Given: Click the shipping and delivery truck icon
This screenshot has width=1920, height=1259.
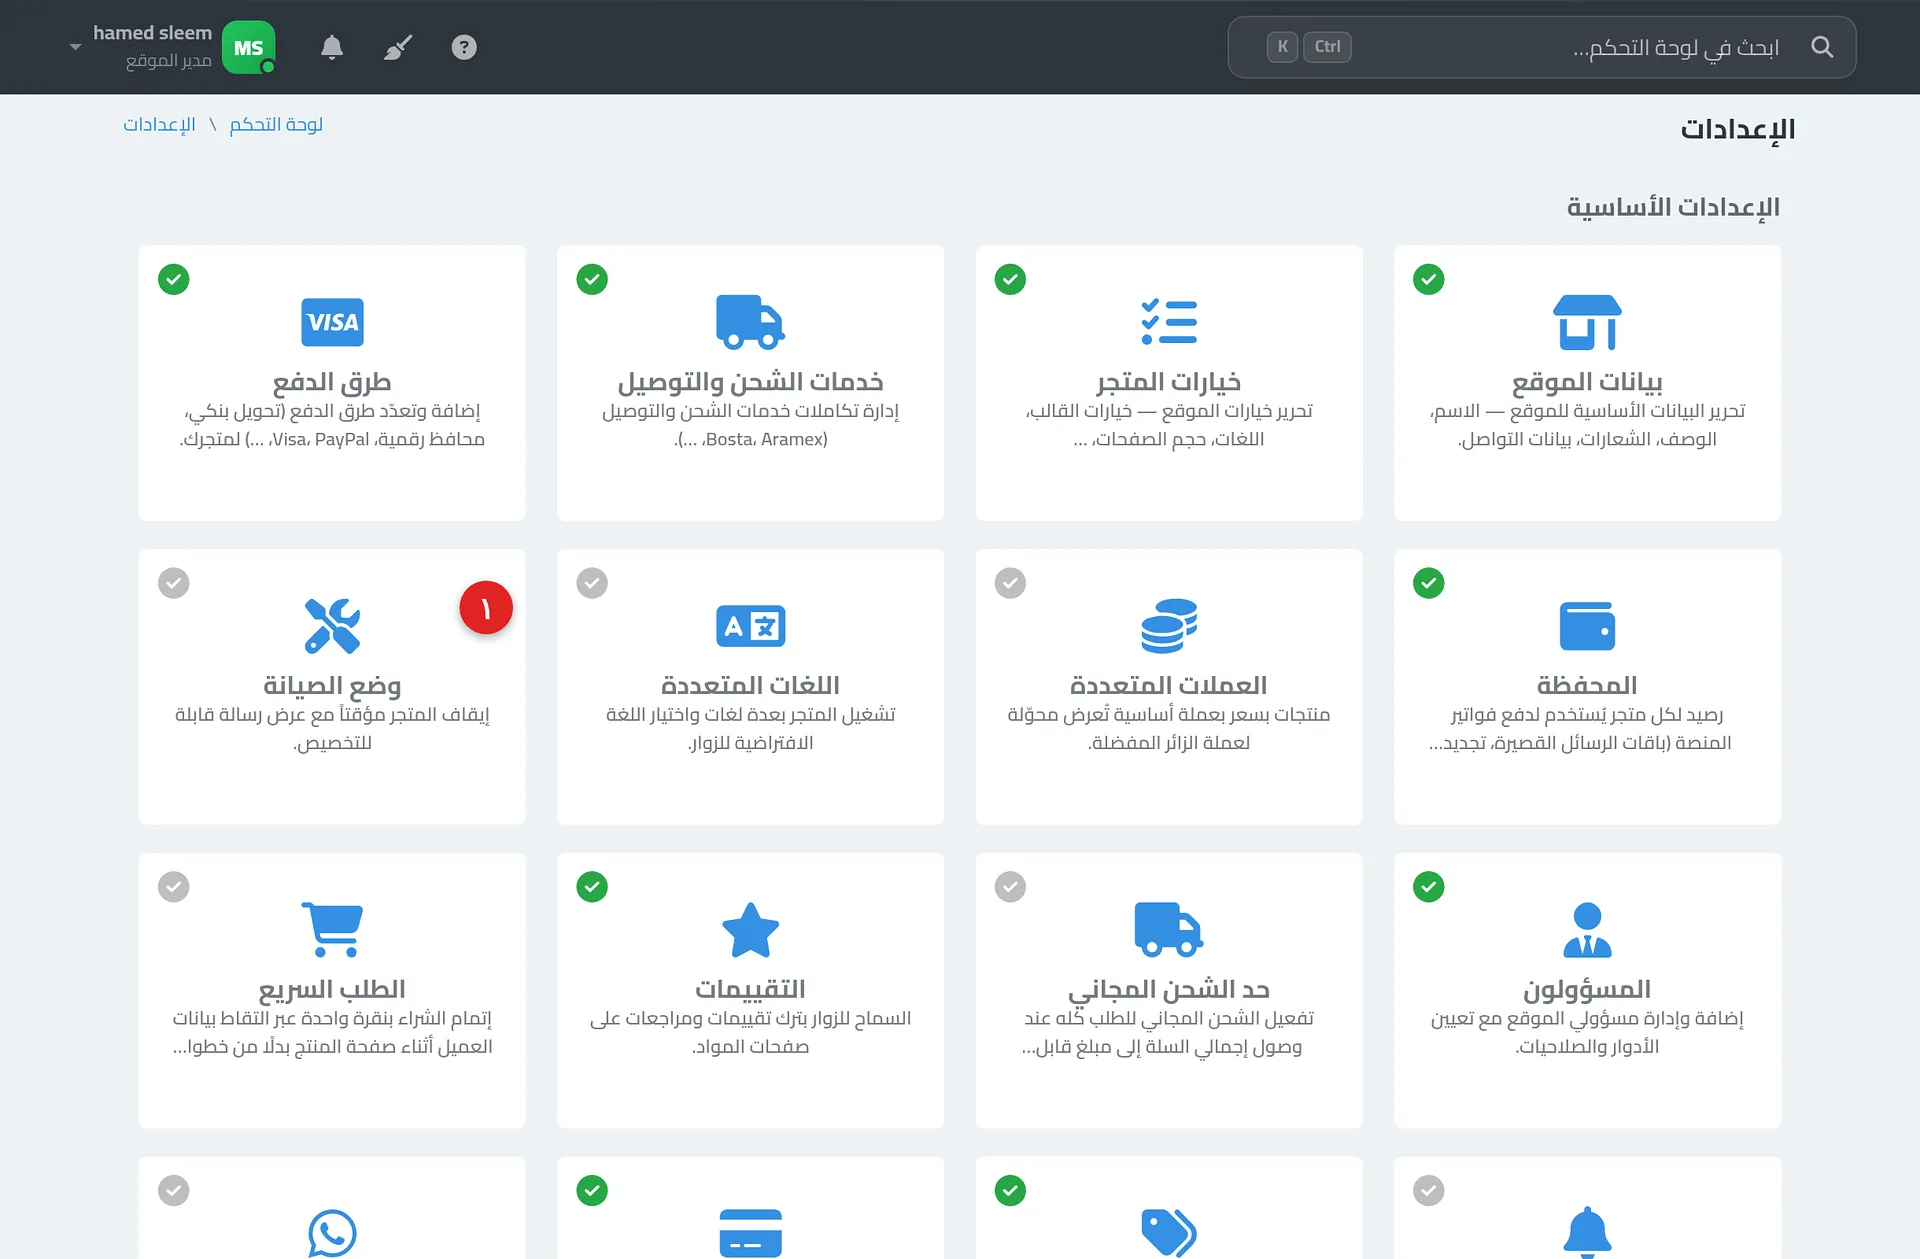Looking at the screenshot, I should coord(750,322).
